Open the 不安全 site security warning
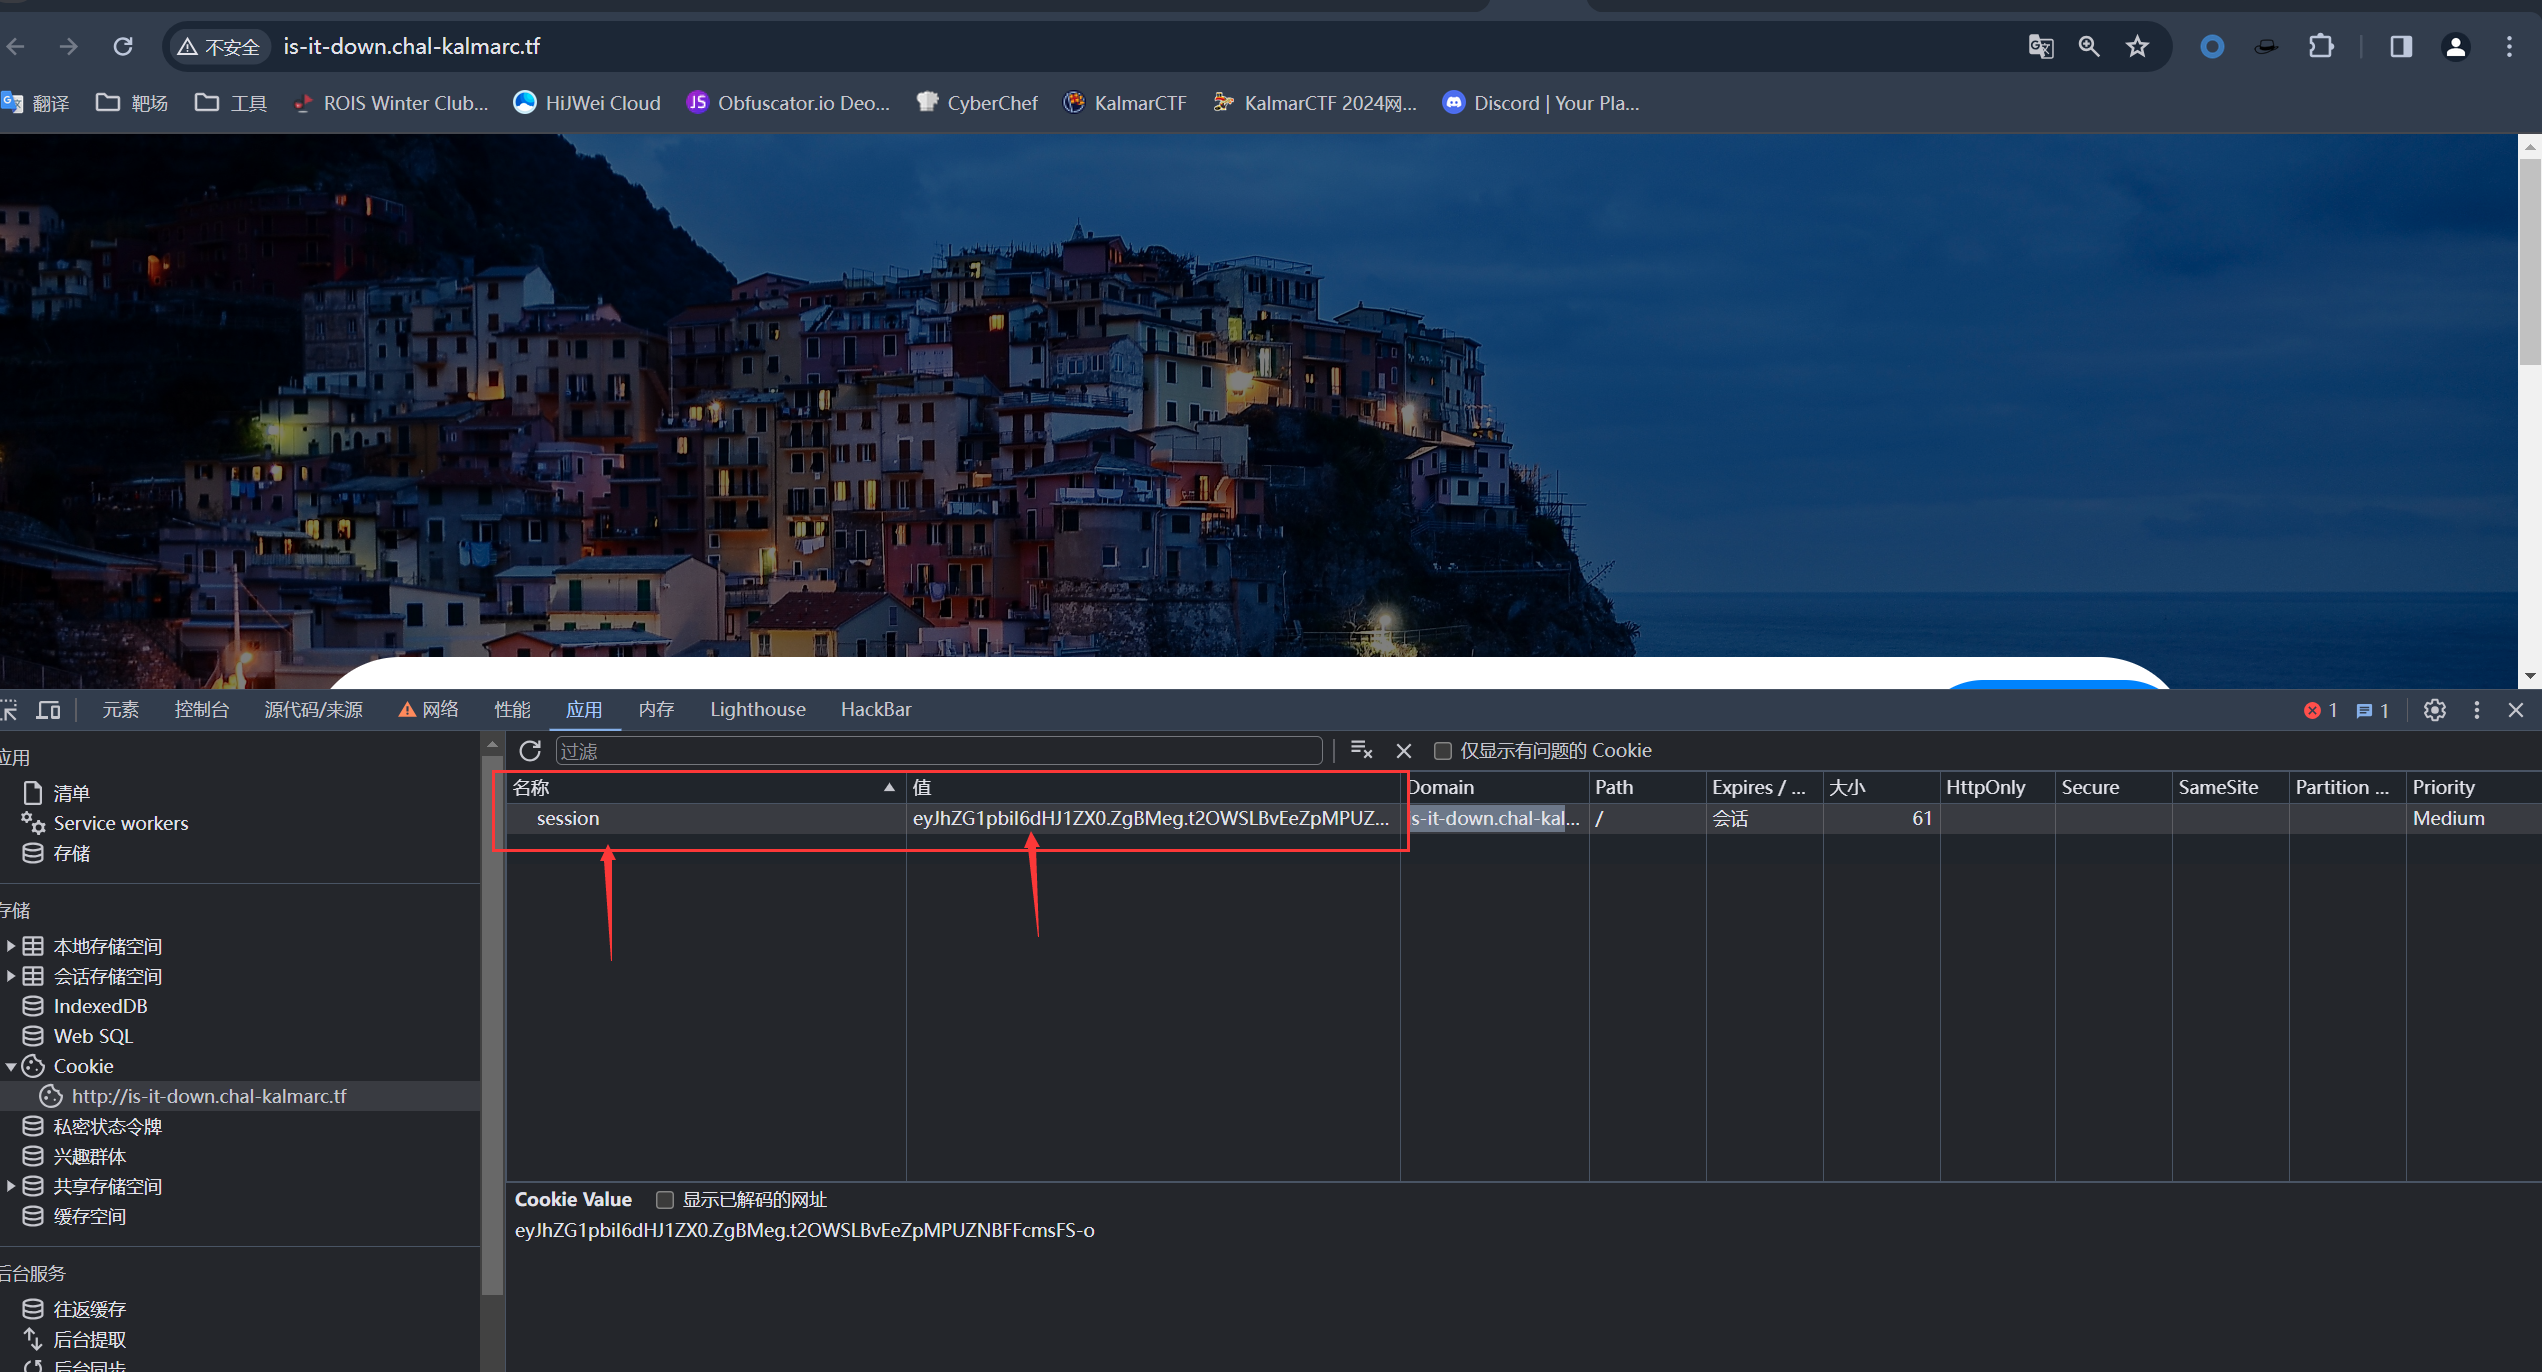This screenshot has width=2542, height=1372. click(x=218, y=46)
